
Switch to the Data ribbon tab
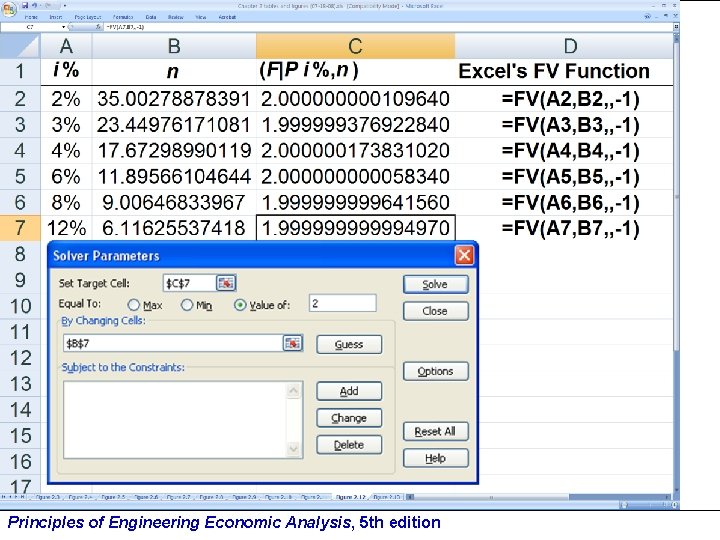tap(151, 17)
